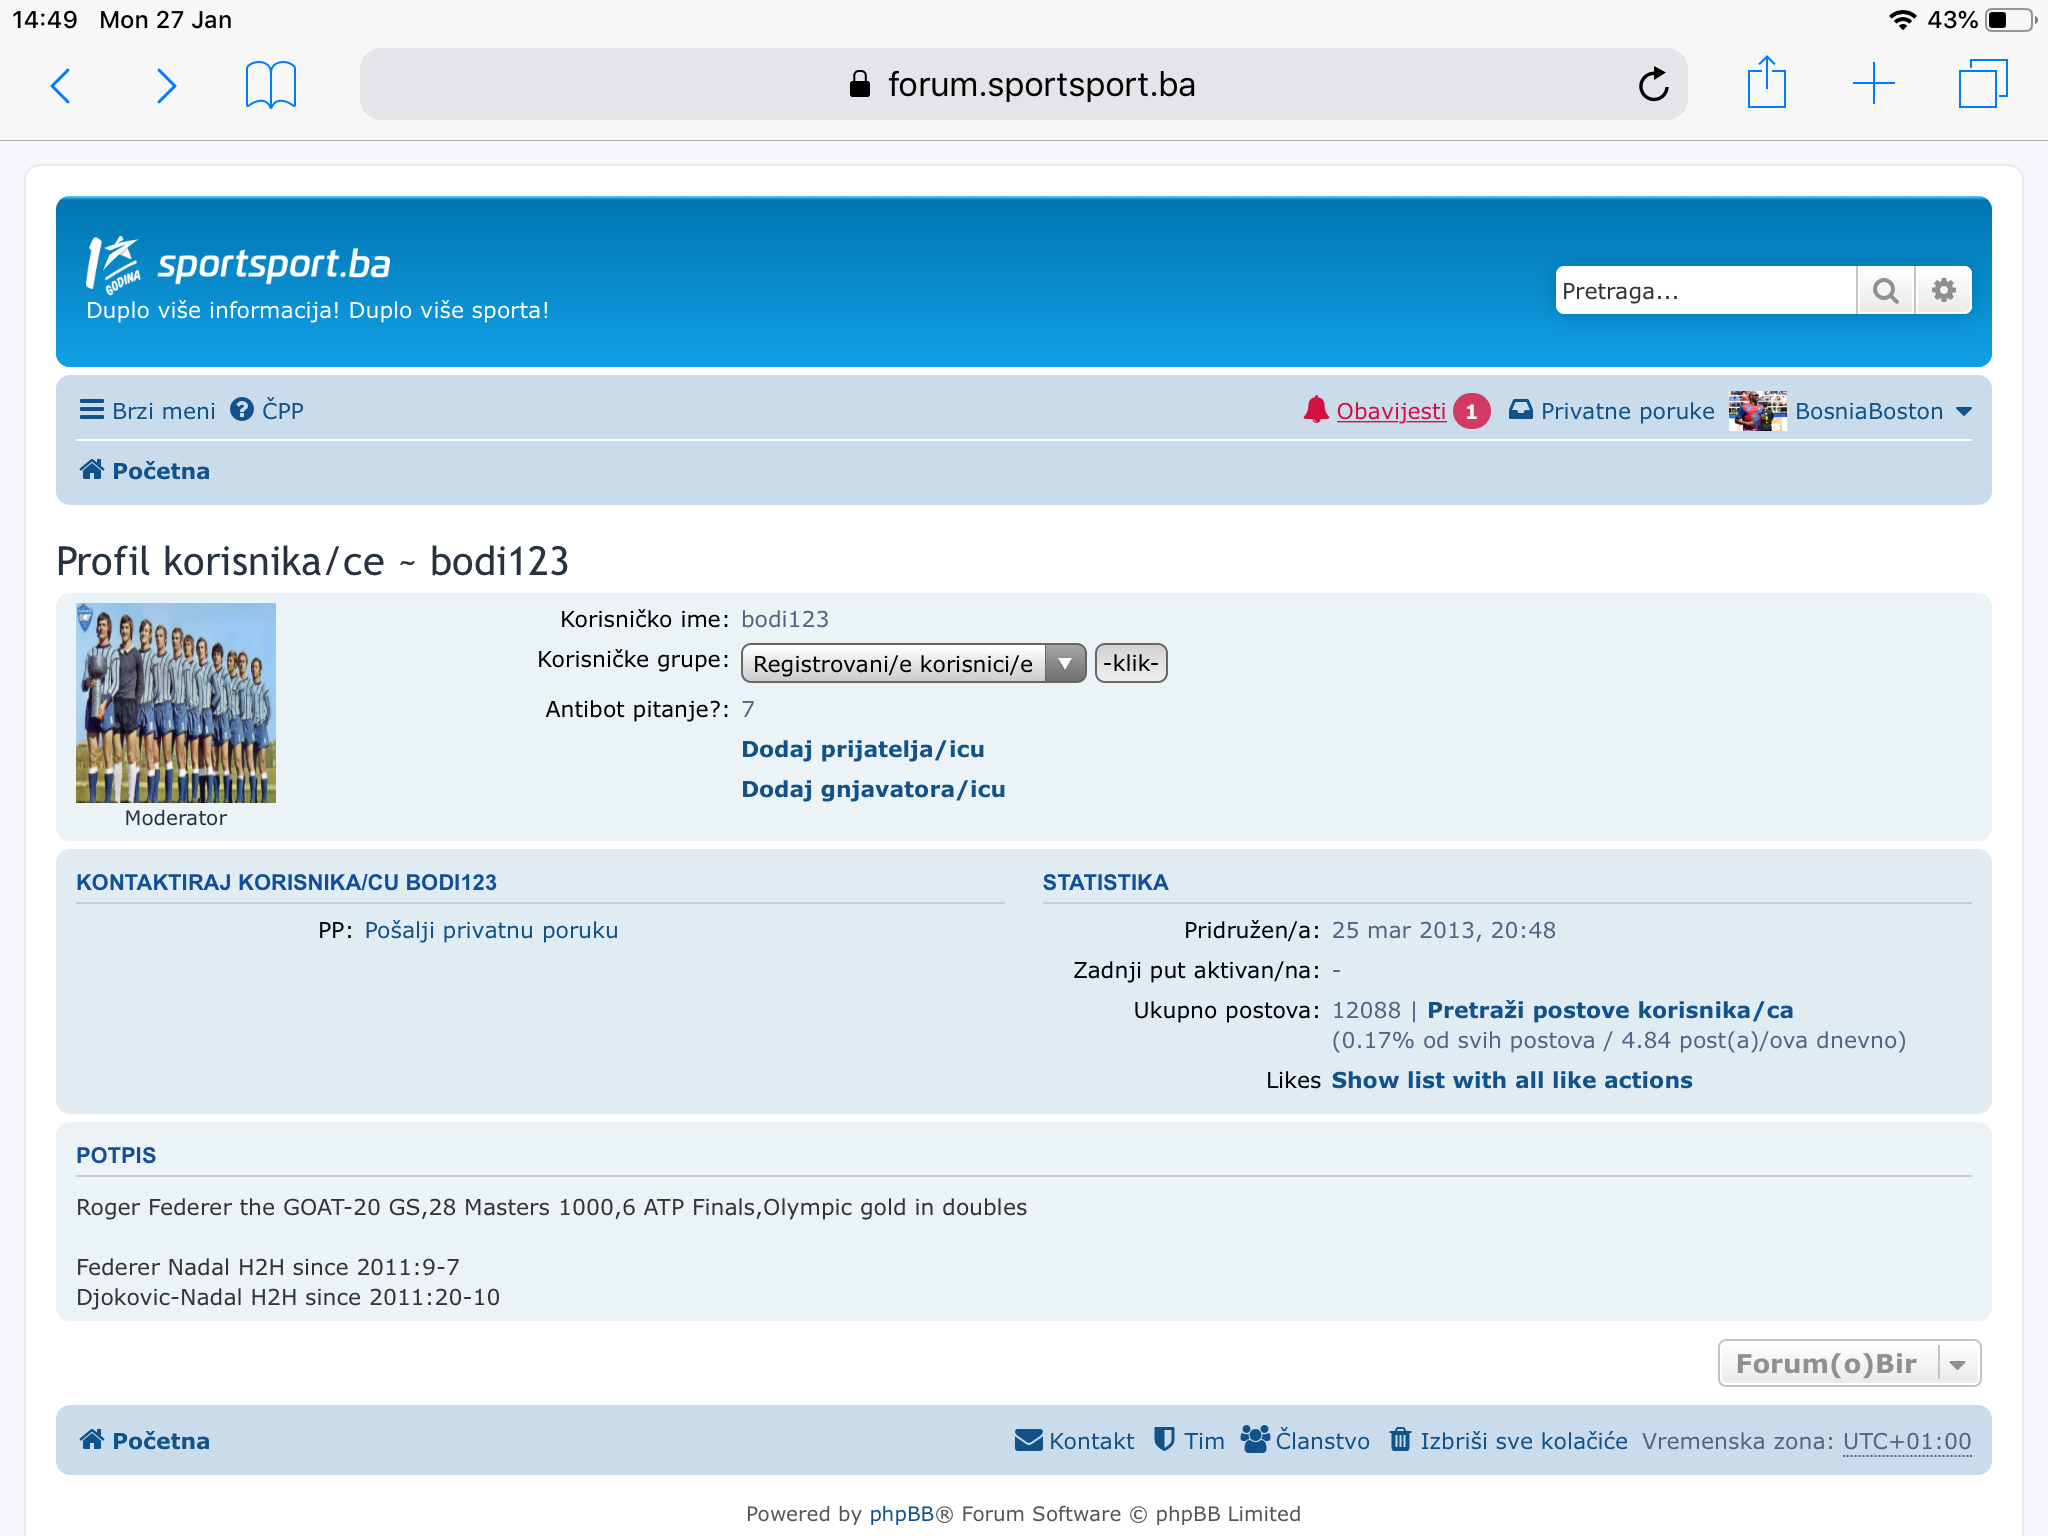
Task: Click Pošalji privatnu poruku link
Action: point(491,930)
